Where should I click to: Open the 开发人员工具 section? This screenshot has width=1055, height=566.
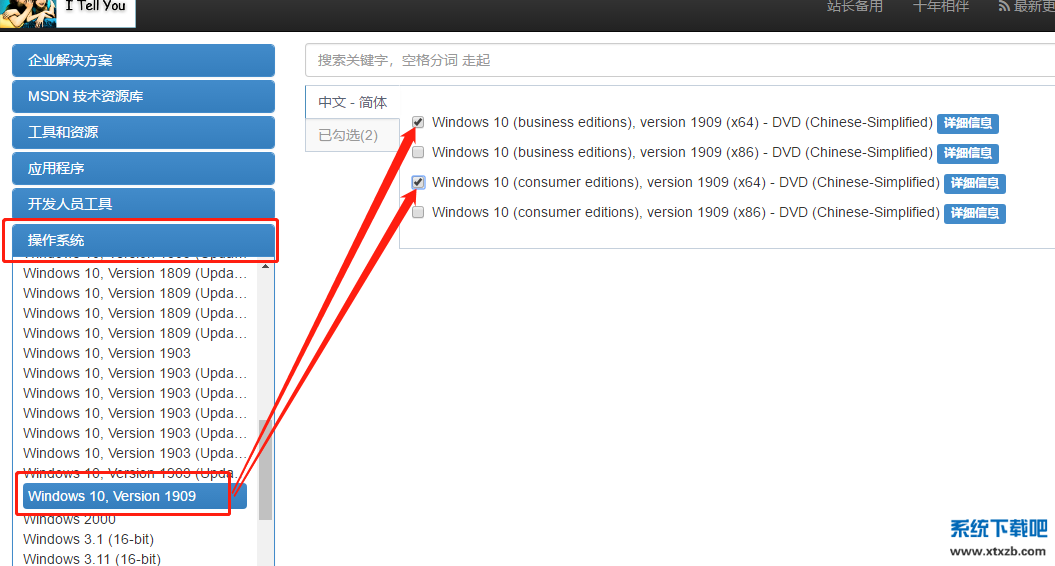(x=143, y=204)
